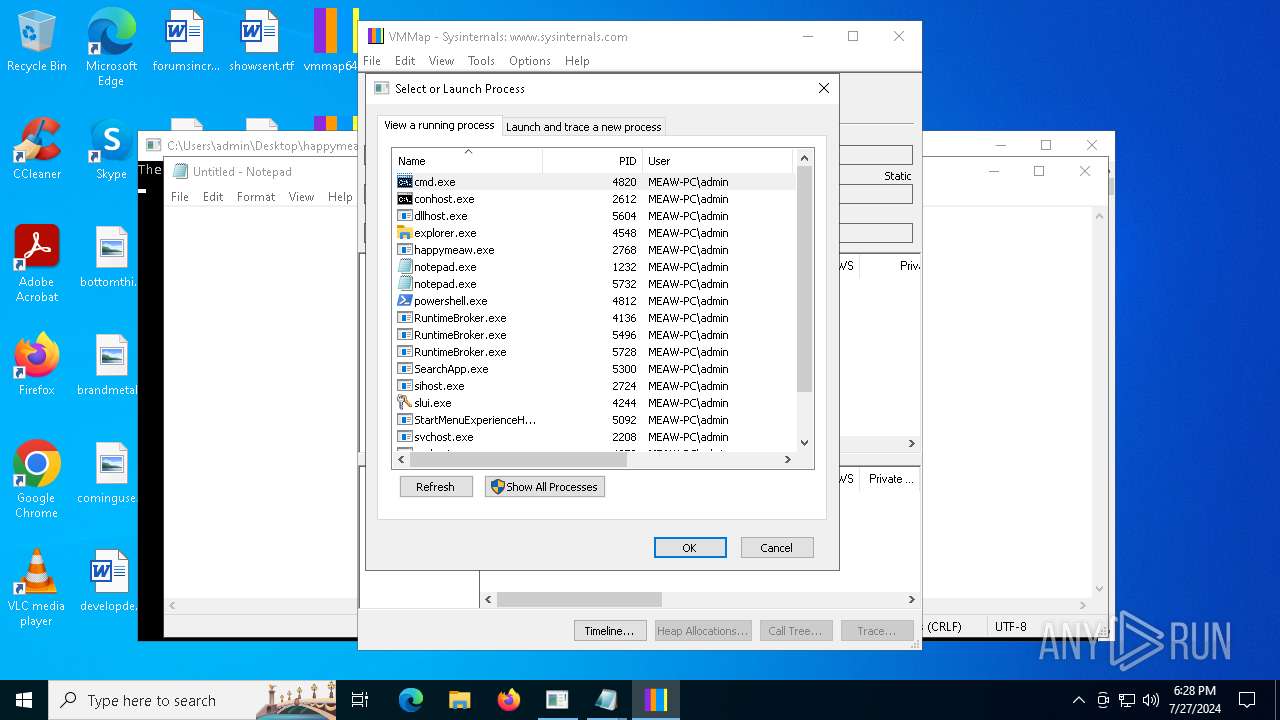1280x720 pixels.
Task: Select the svchost.exe row
Action: pyautogui.click(x=595, y=437)
